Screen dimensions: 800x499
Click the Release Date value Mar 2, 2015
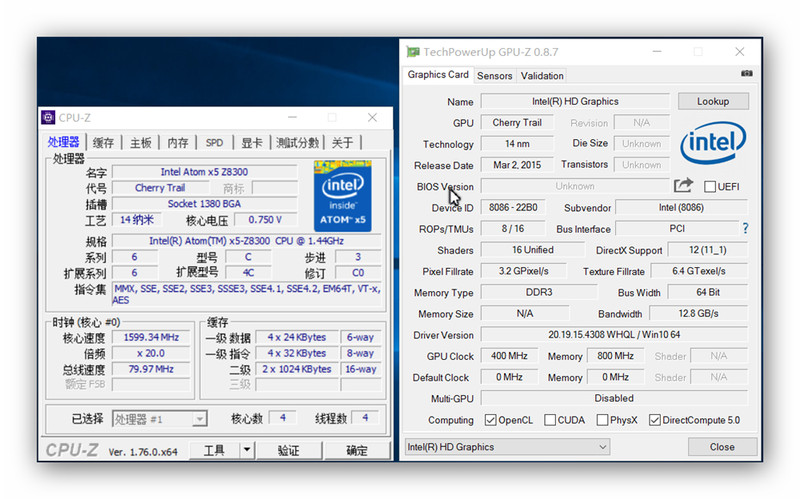click(x=517, y=165)
